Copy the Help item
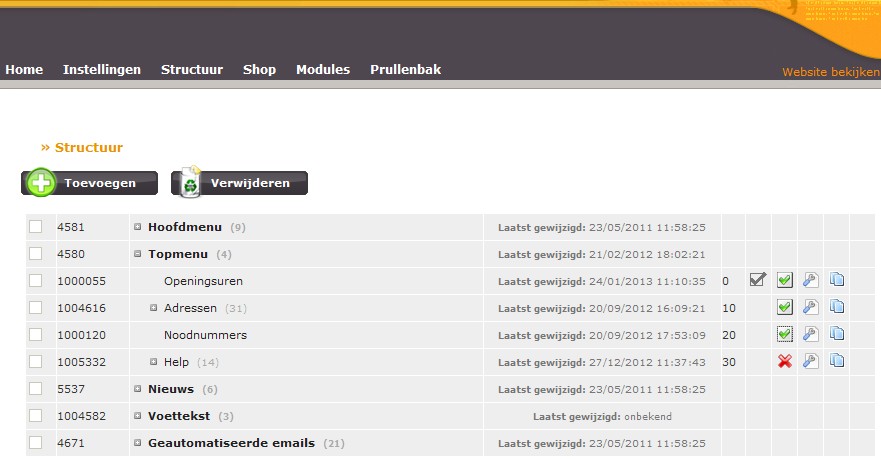Viewport: 881px width, 459px height. [837, 360]
